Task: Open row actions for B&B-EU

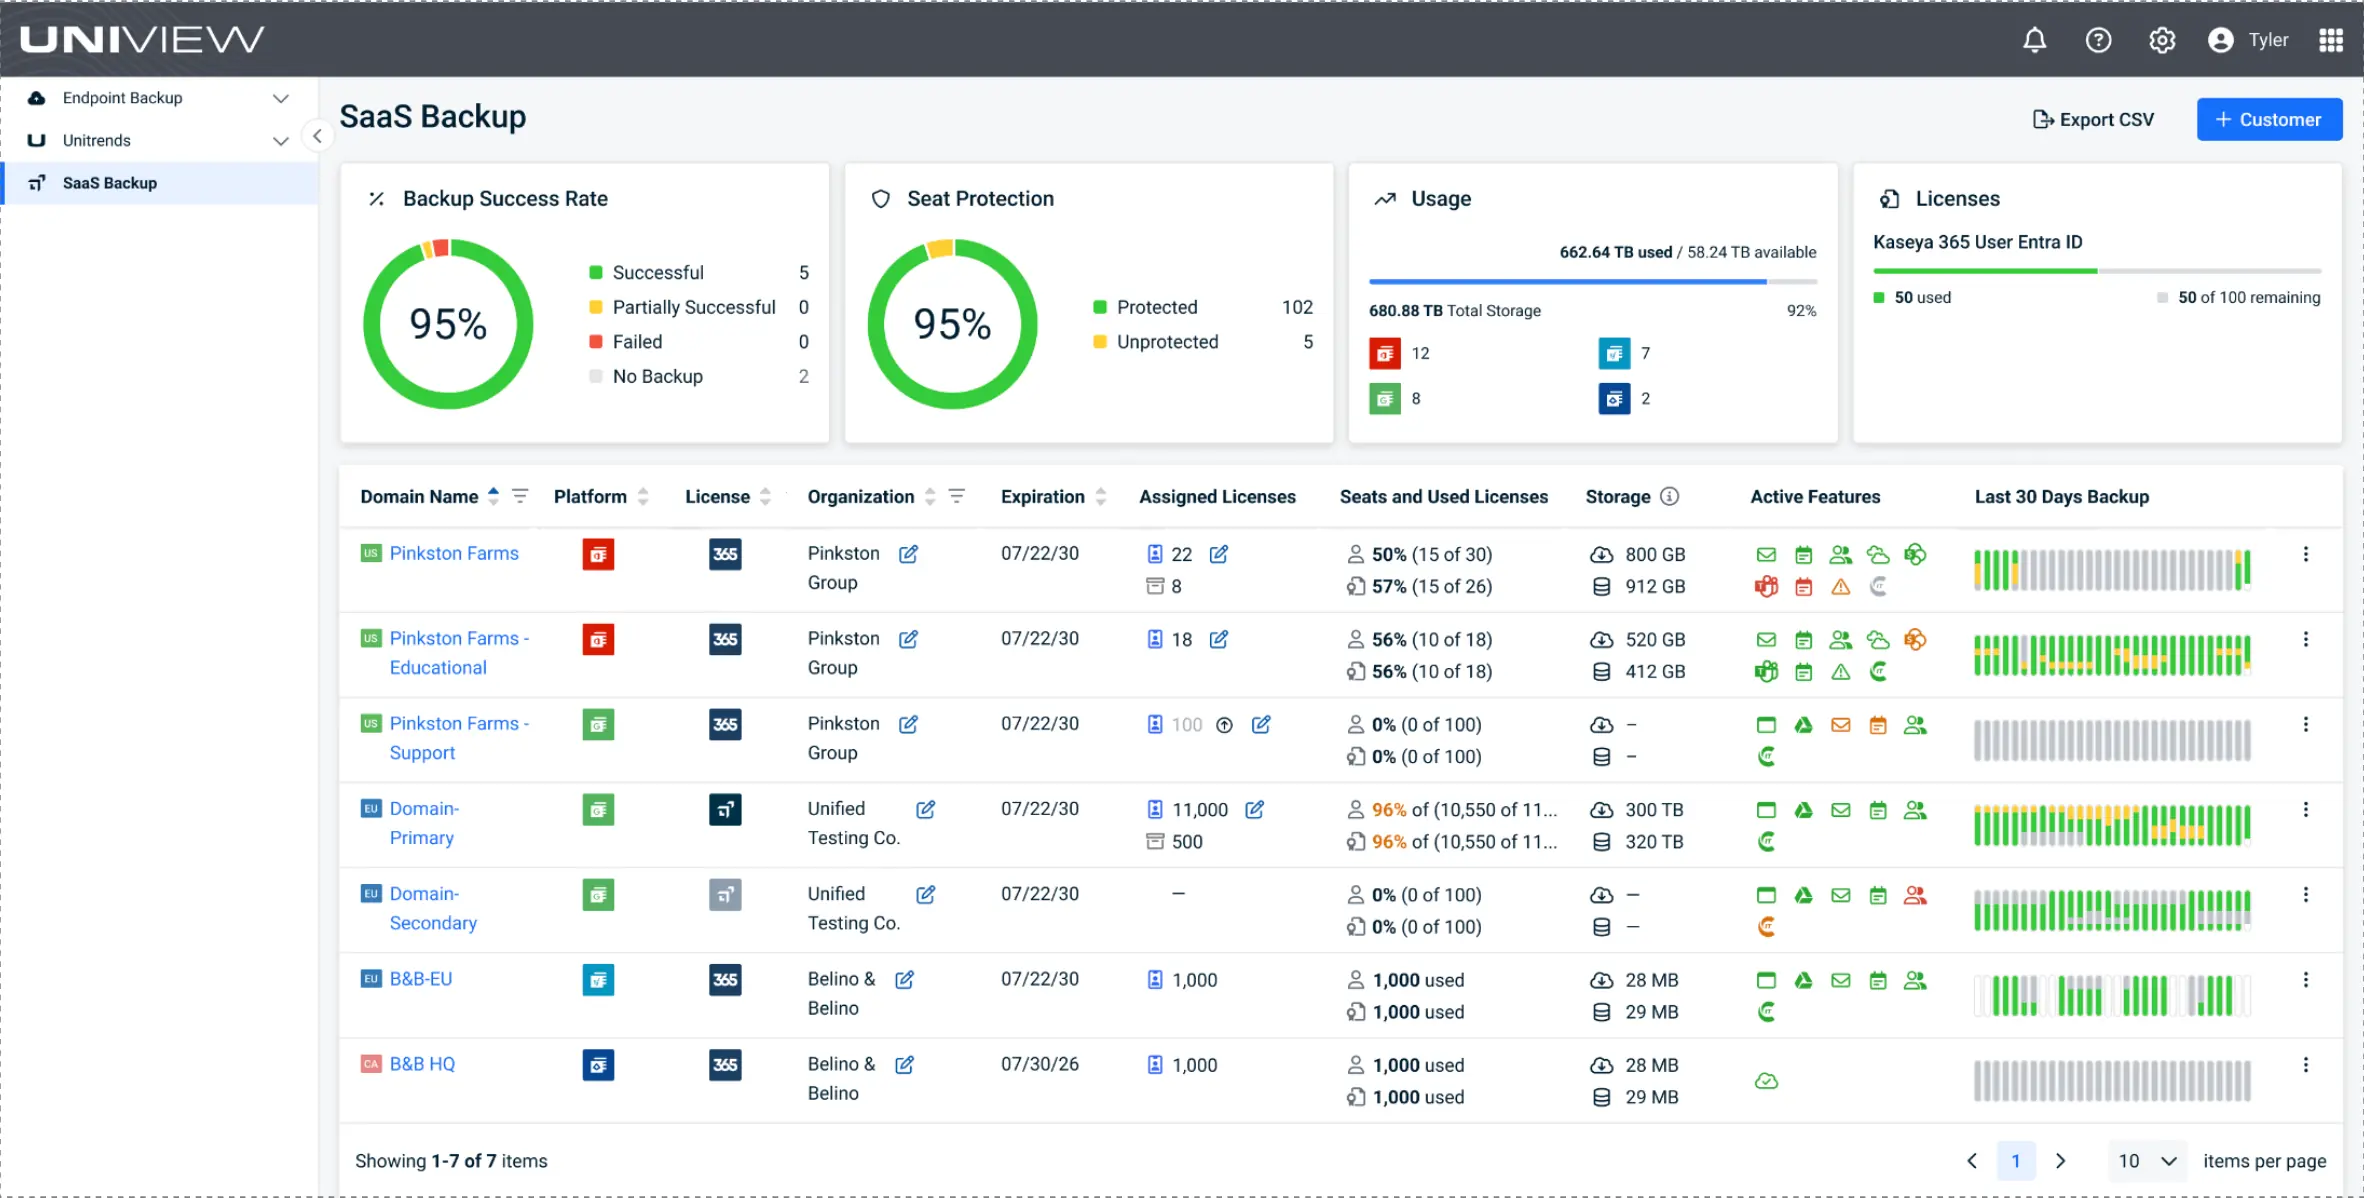Action: (2306, 980)
